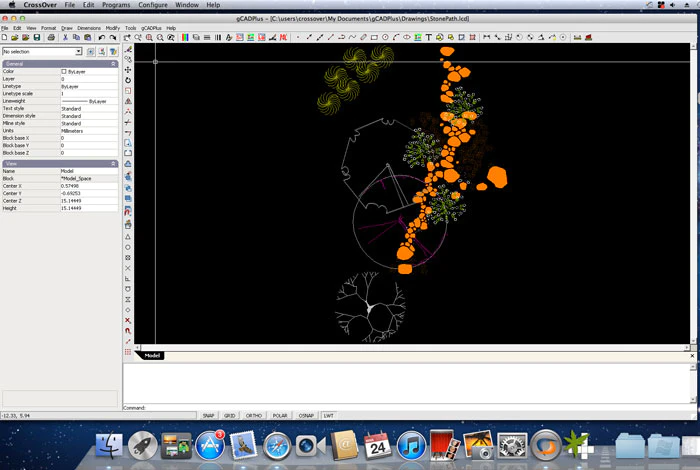Click the Print icon in toolbar
This screenshot has height=470, width=700.
[x=51, y=37]
